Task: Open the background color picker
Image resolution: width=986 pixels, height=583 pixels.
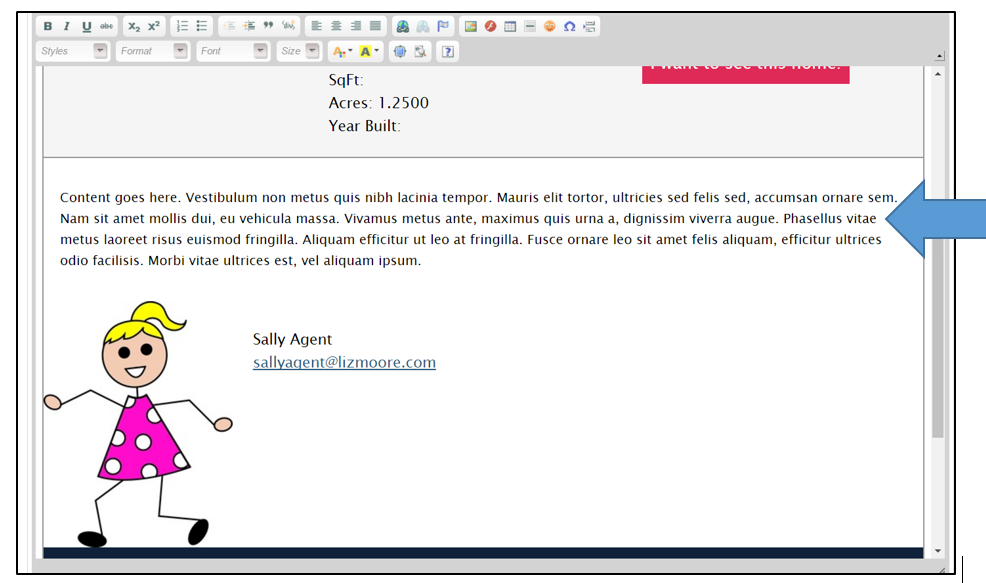Action: click(x=369, y=51)
